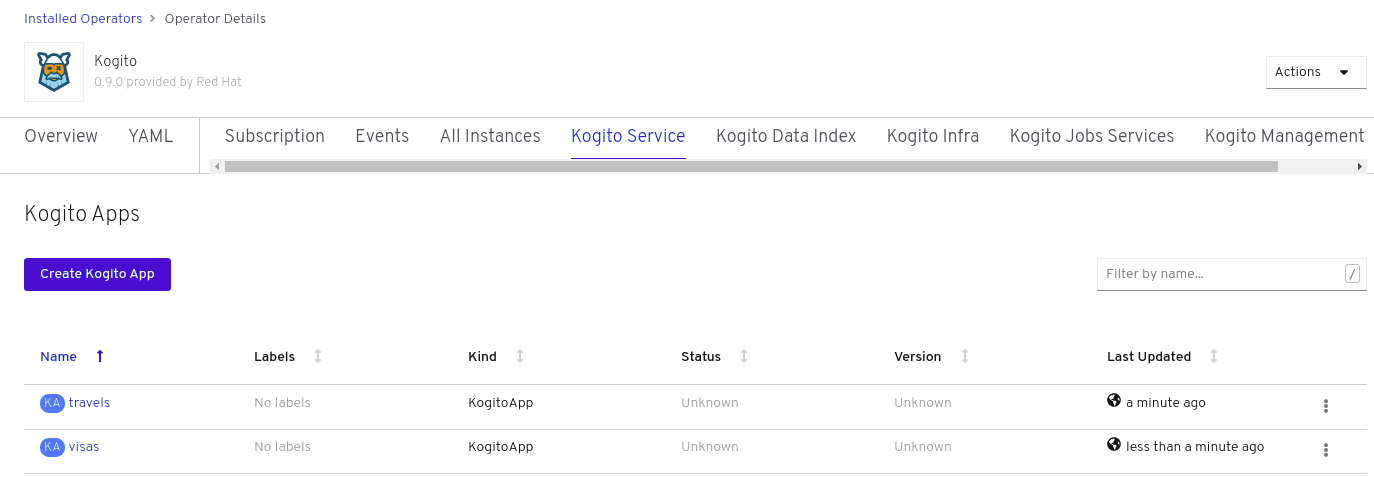Viewport: 1374px width, 477px height.
Task: Click Create Kogito App button
Action: coord(97,274)
